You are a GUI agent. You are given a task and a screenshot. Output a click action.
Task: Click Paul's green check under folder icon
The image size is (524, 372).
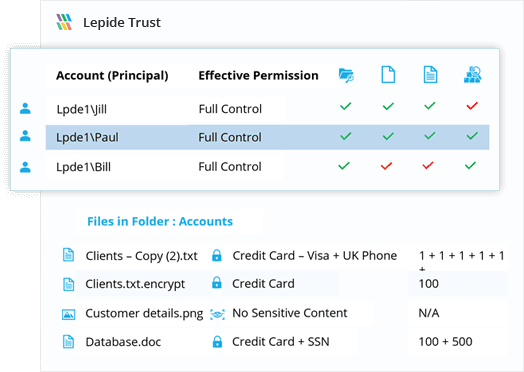click(x=346, y=136)
